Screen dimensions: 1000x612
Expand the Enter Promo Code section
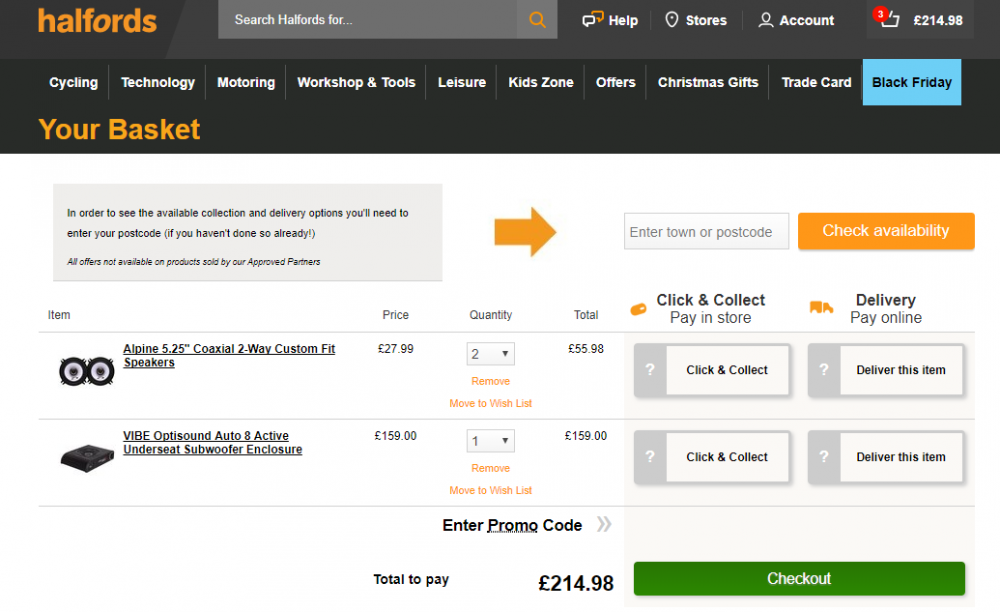(x=512, y=525)
